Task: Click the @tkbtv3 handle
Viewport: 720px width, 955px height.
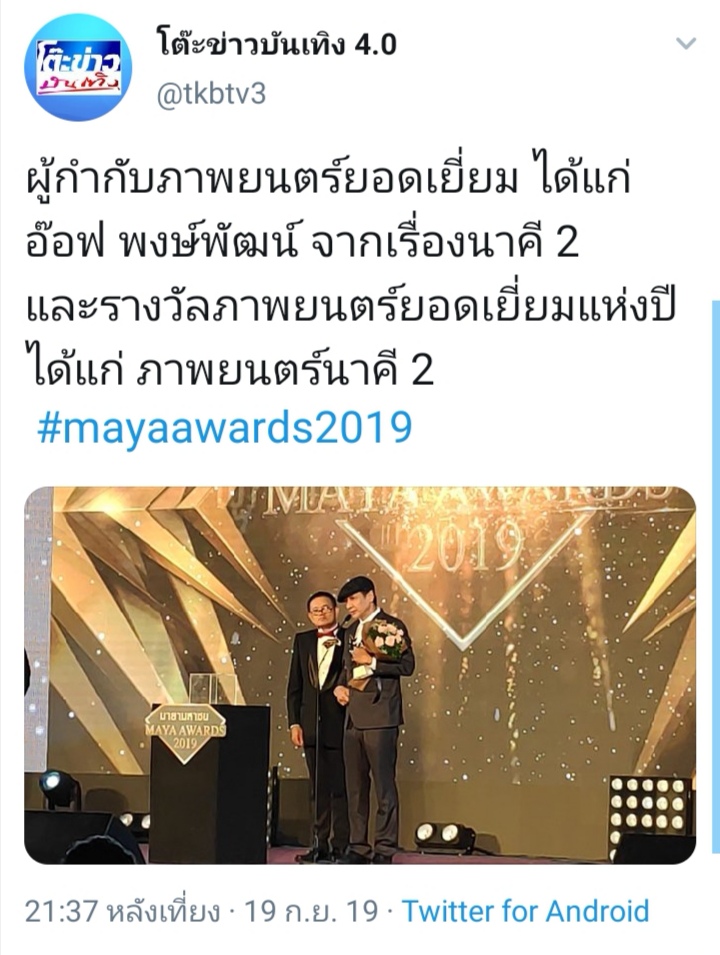Action: 211,95
